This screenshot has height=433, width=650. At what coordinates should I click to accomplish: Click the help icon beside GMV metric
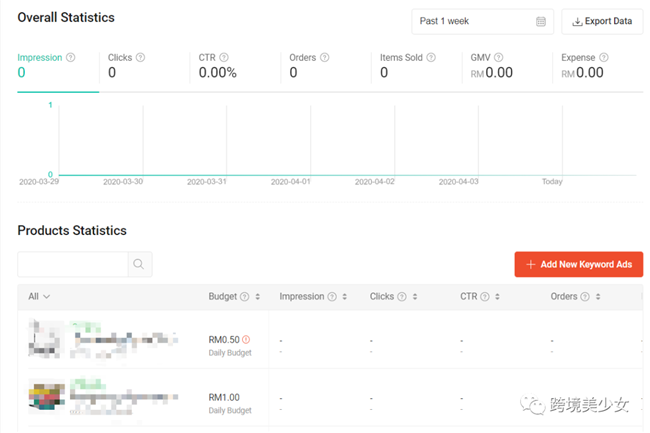coord(498,57)
